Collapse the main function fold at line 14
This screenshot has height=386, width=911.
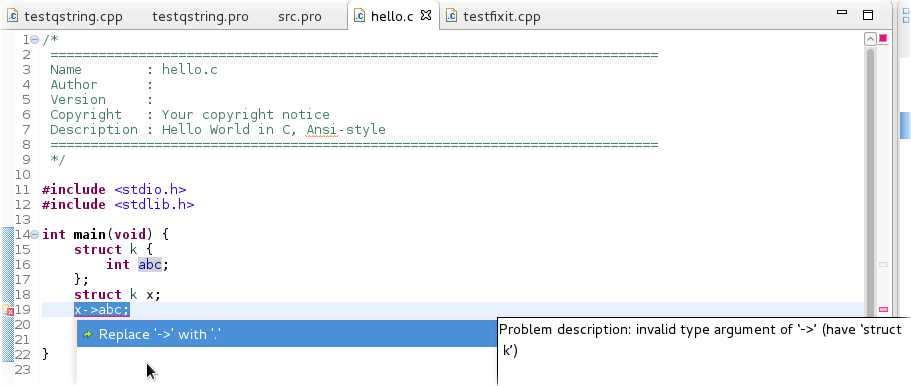35,235
